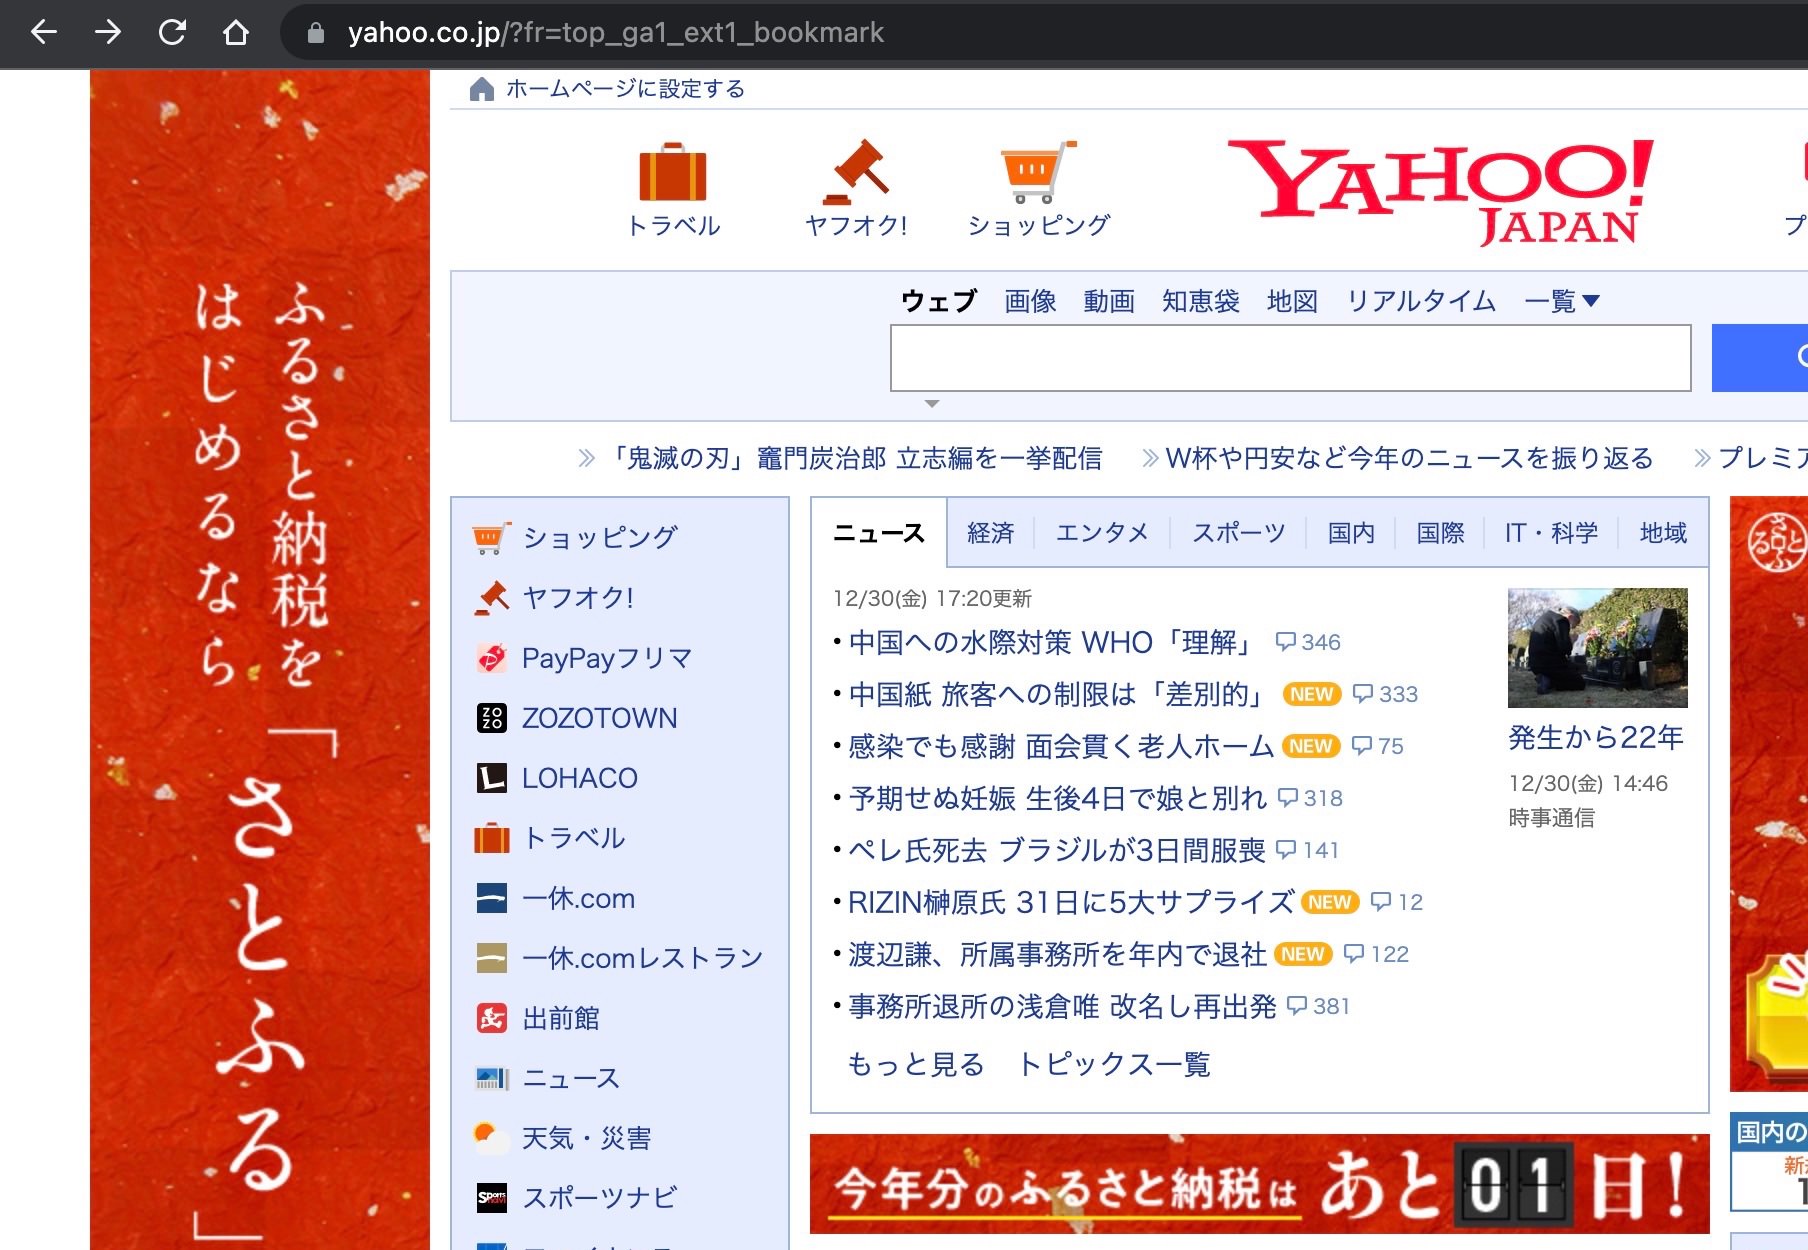Click inside the web search input field
Viewport: 1808px width, 1250px height.
pyautogui.click(x=1290, y=357)
